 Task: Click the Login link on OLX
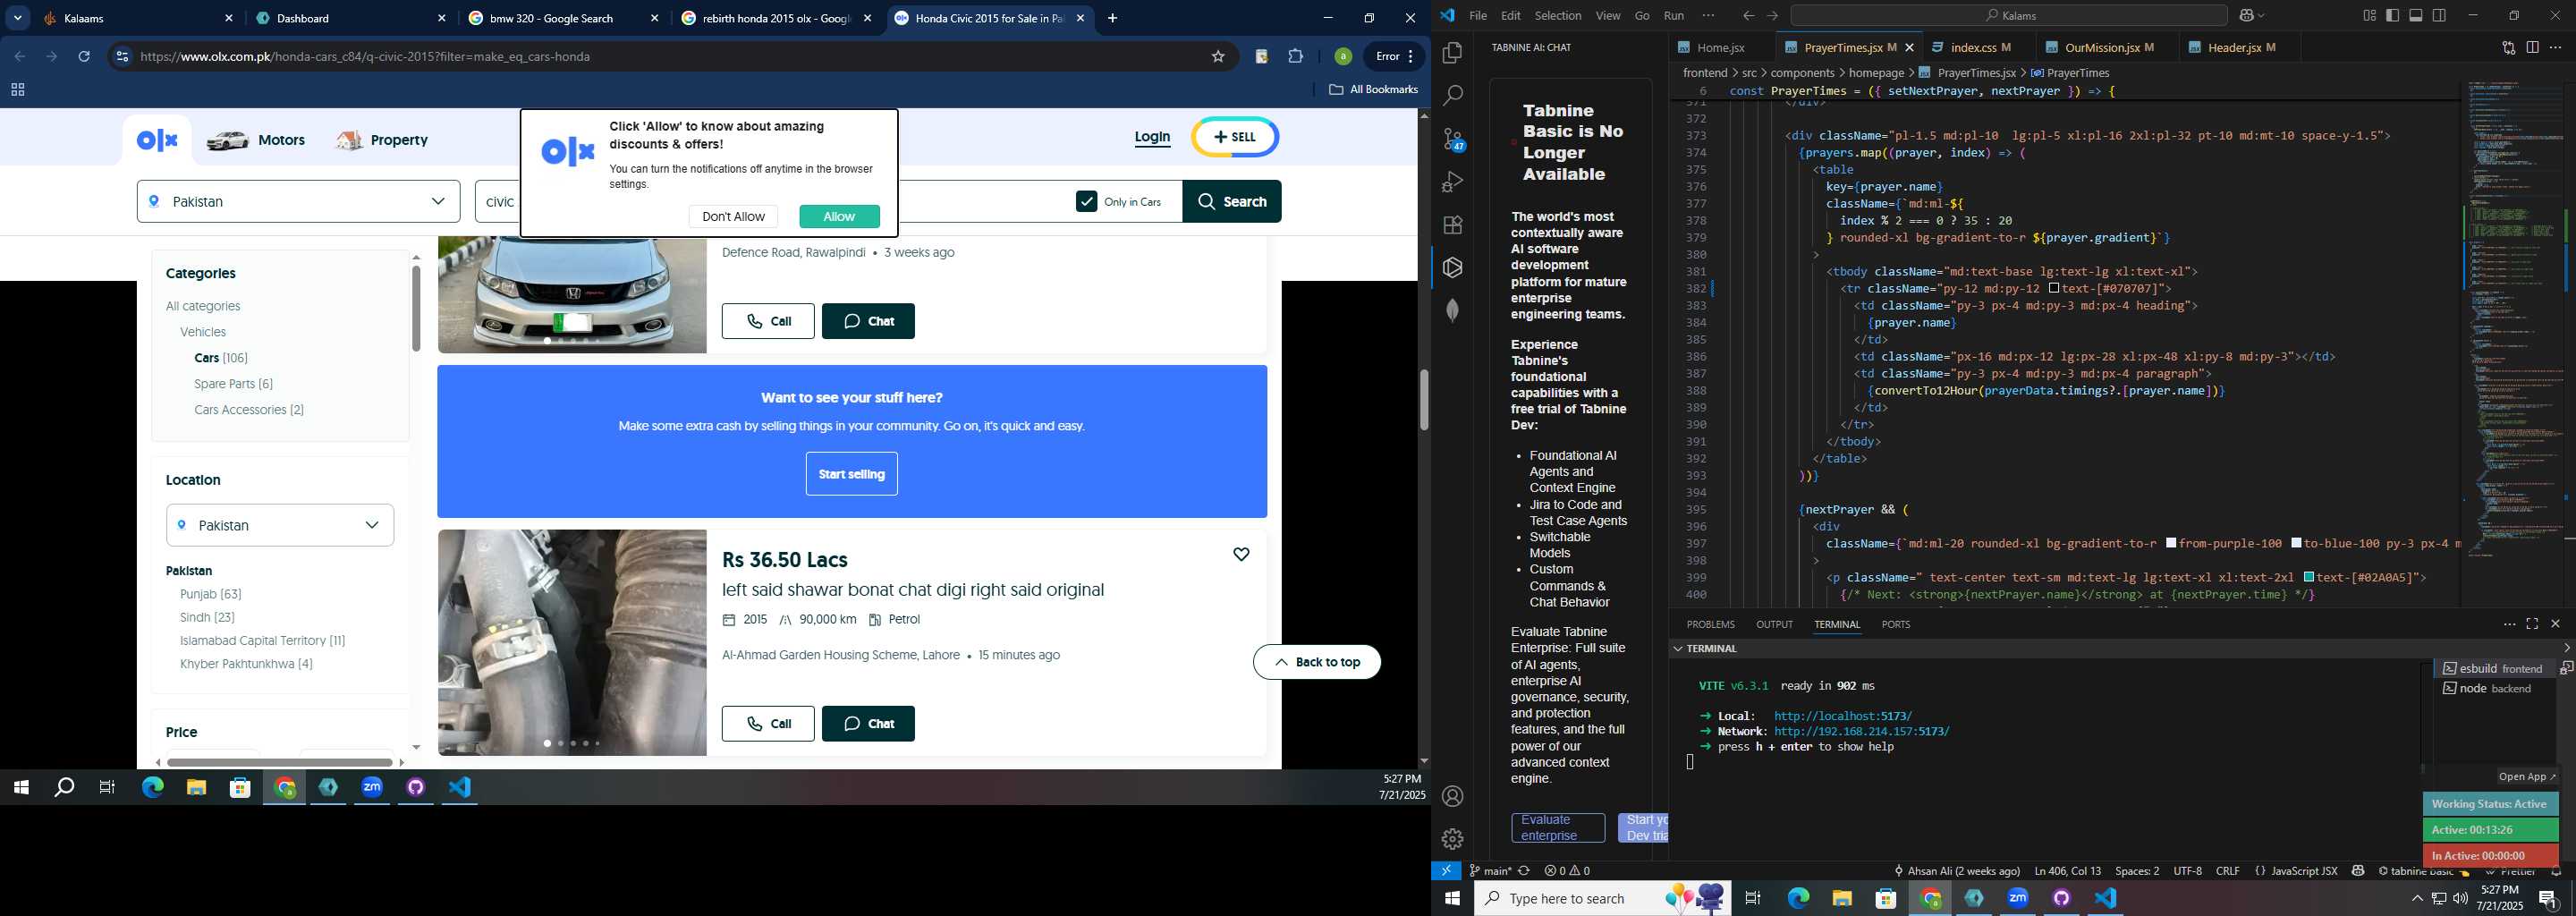pos(1152,137)
